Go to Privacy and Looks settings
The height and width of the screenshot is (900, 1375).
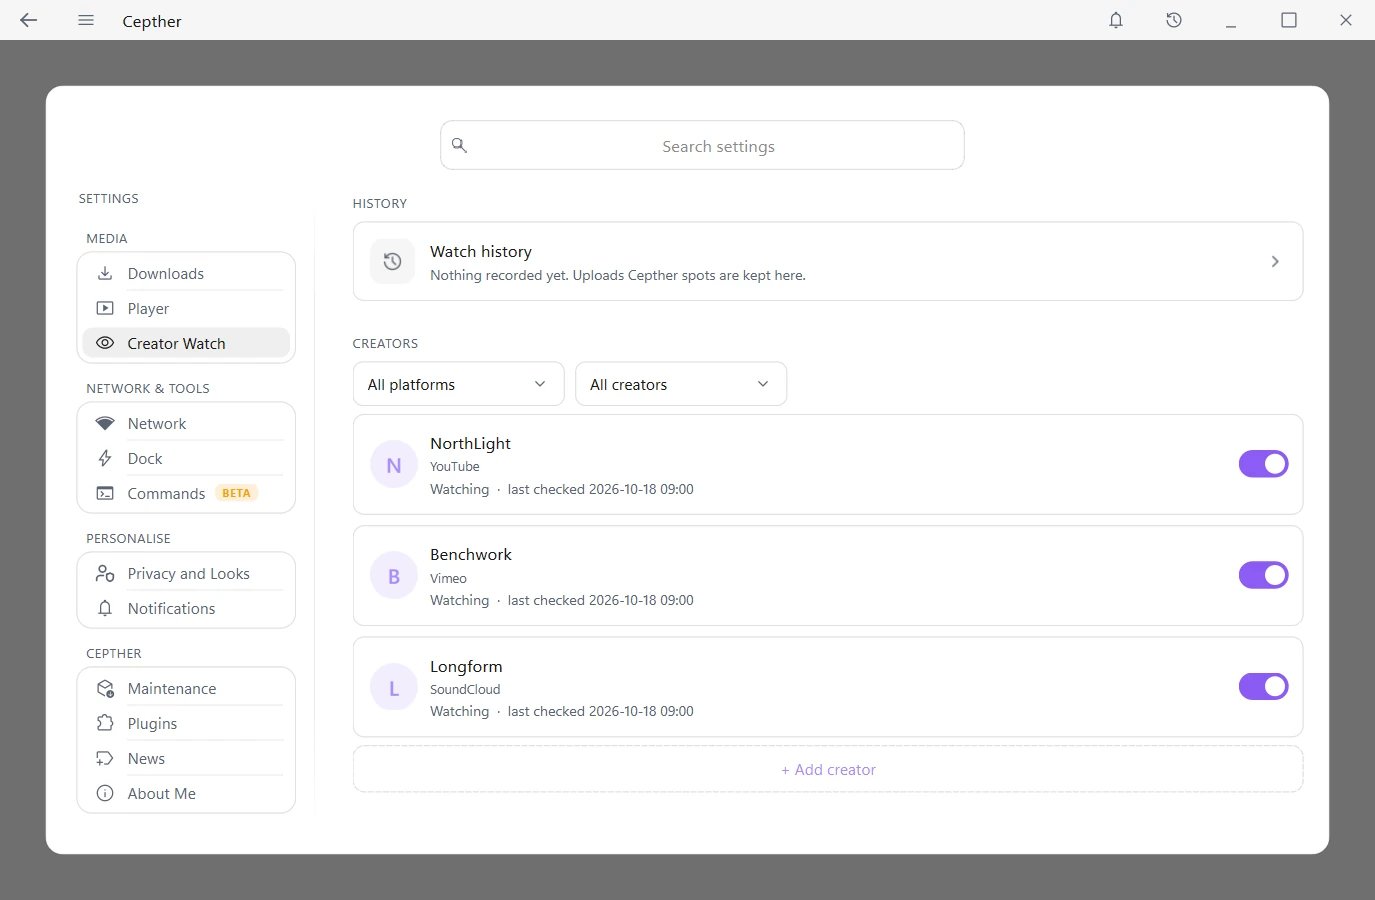point(186,573)
